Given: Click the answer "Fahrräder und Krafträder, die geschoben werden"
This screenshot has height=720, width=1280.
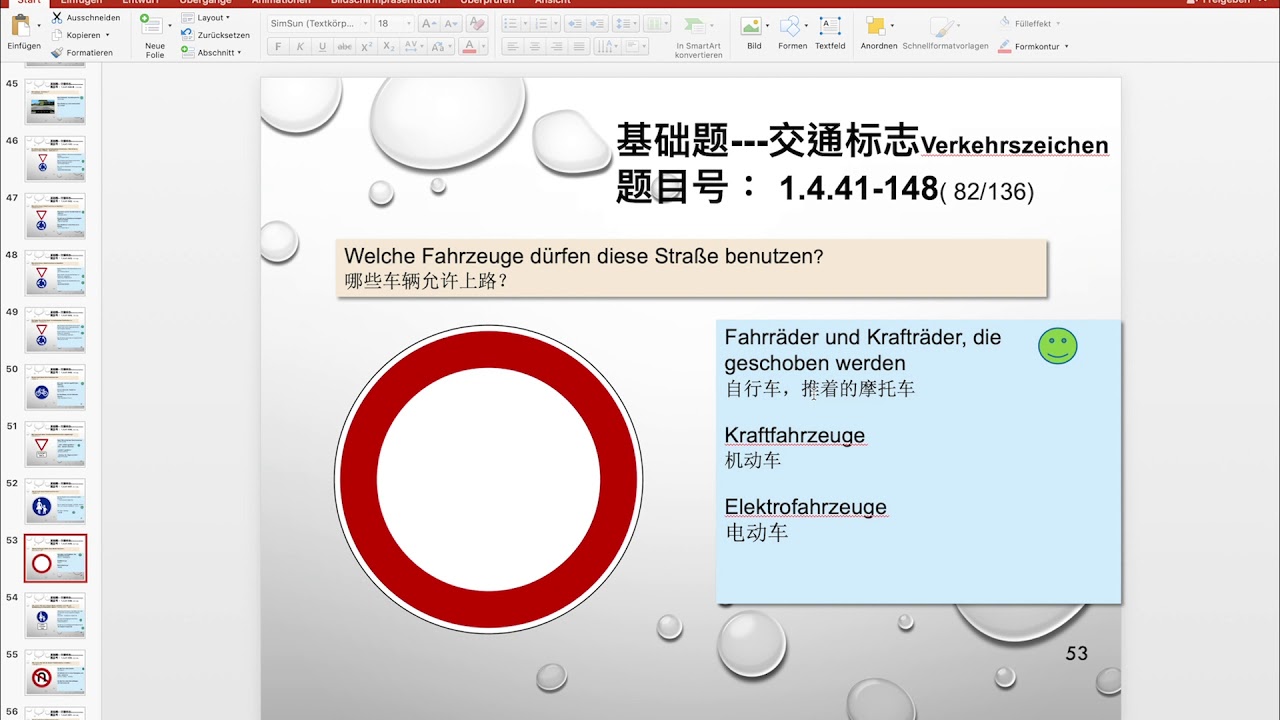Looking at the screenshot, I should coord(863,350).
